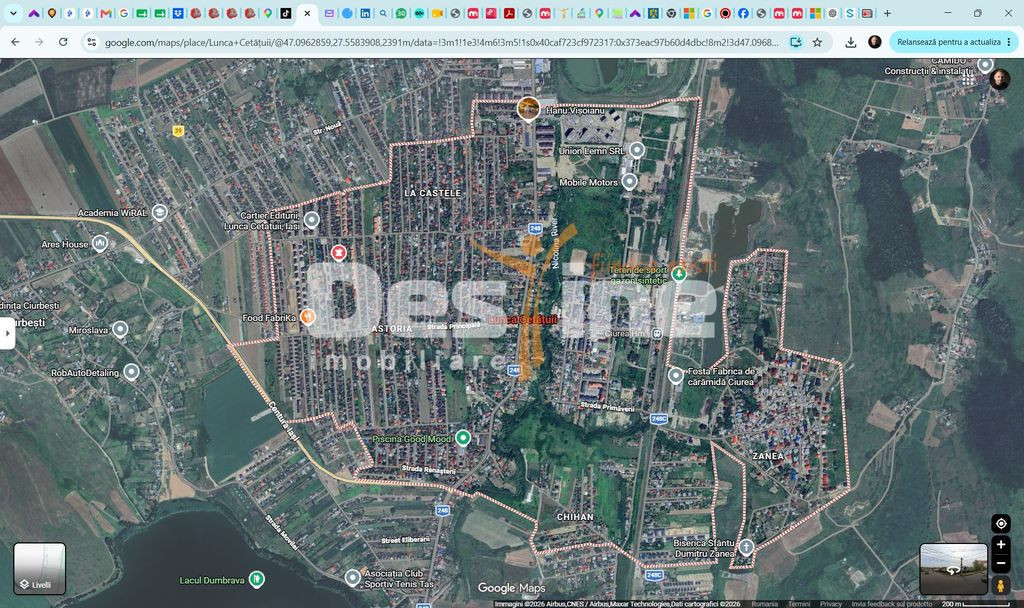The height and width of the screenshot is (608, 1024).
Task: Open the Pegman Street View control
Action: pos(1000,585)
